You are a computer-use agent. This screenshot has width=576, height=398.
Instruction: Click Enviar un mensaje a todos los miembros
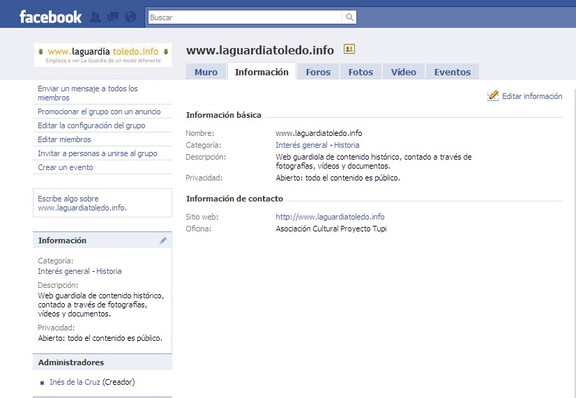point(88,93)
